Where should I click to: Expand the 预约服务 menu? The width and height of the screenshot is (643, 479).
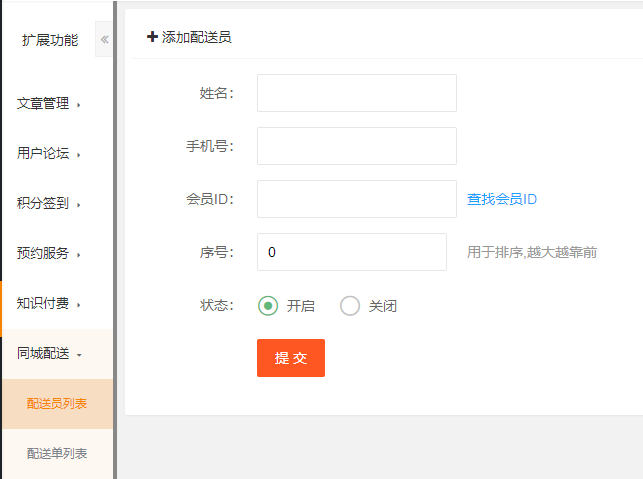click(48, 253)
